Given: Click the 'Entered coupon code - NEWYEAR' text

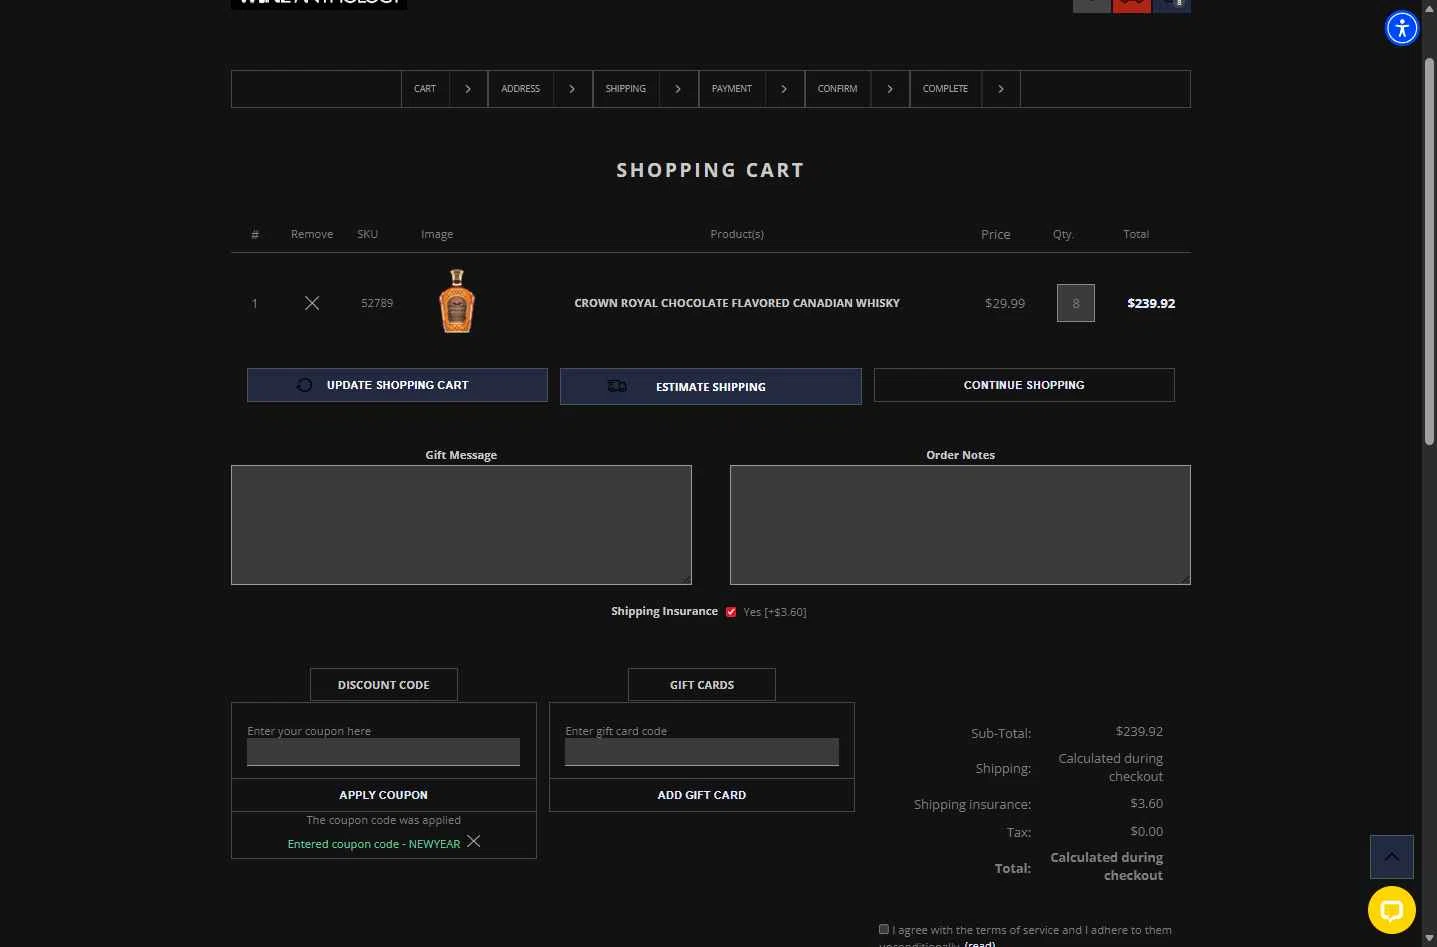Looking at the screenshot, I should pos(374,844).
